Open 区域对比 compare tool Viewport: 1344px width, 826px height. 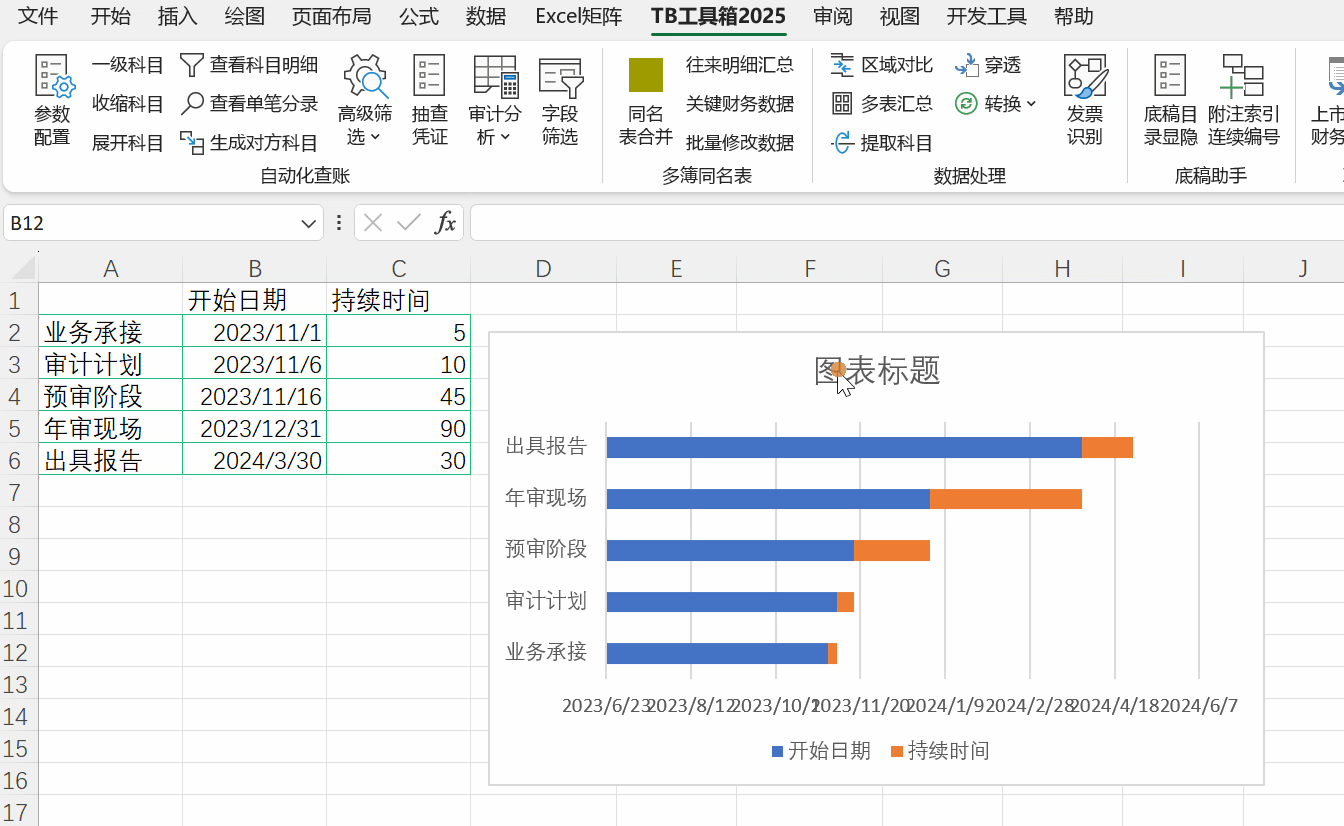(x=882, y=65)
